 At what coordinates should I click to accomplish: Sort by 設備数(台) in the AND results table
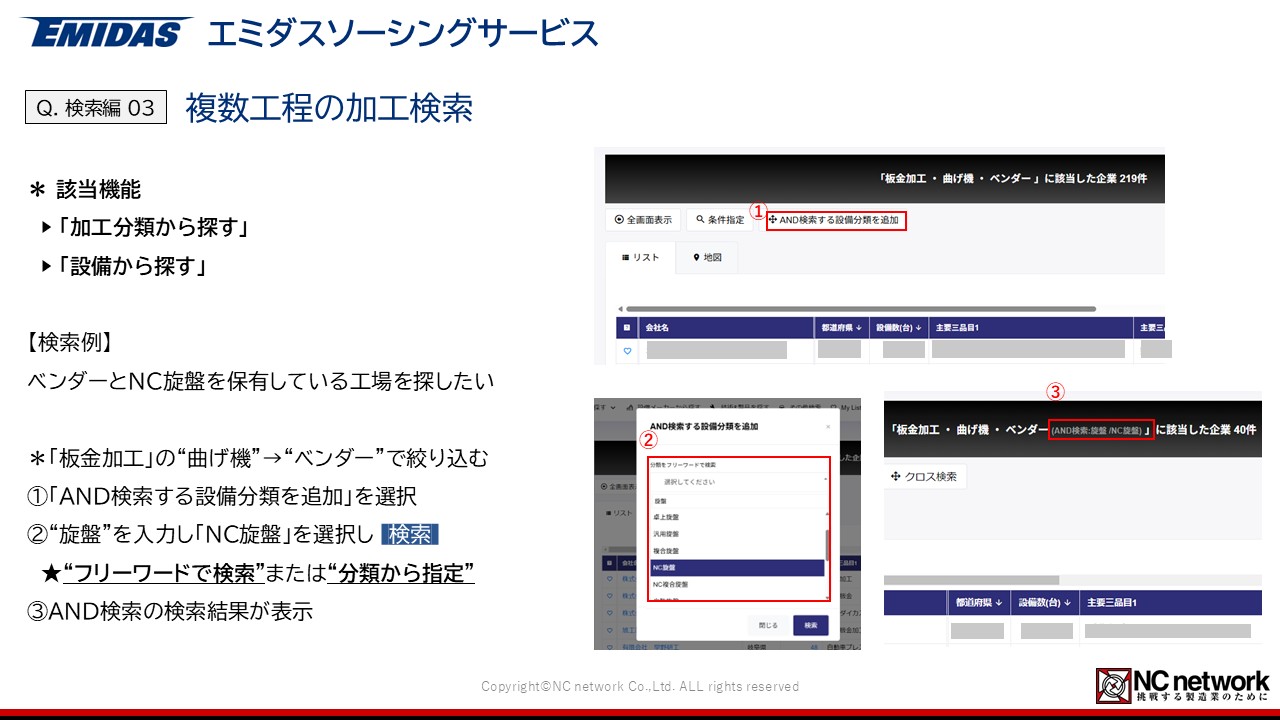point(1044,603)
